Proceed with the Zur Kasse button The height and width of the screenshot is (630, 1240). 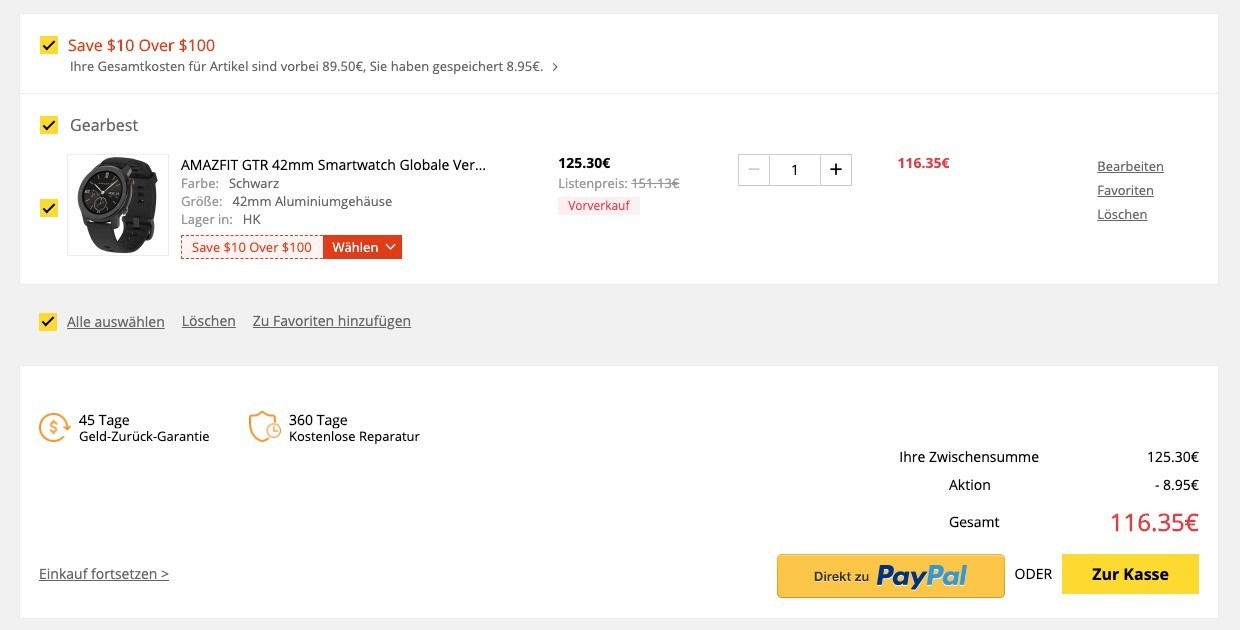pyautogui.click(x=1130, y=575)
